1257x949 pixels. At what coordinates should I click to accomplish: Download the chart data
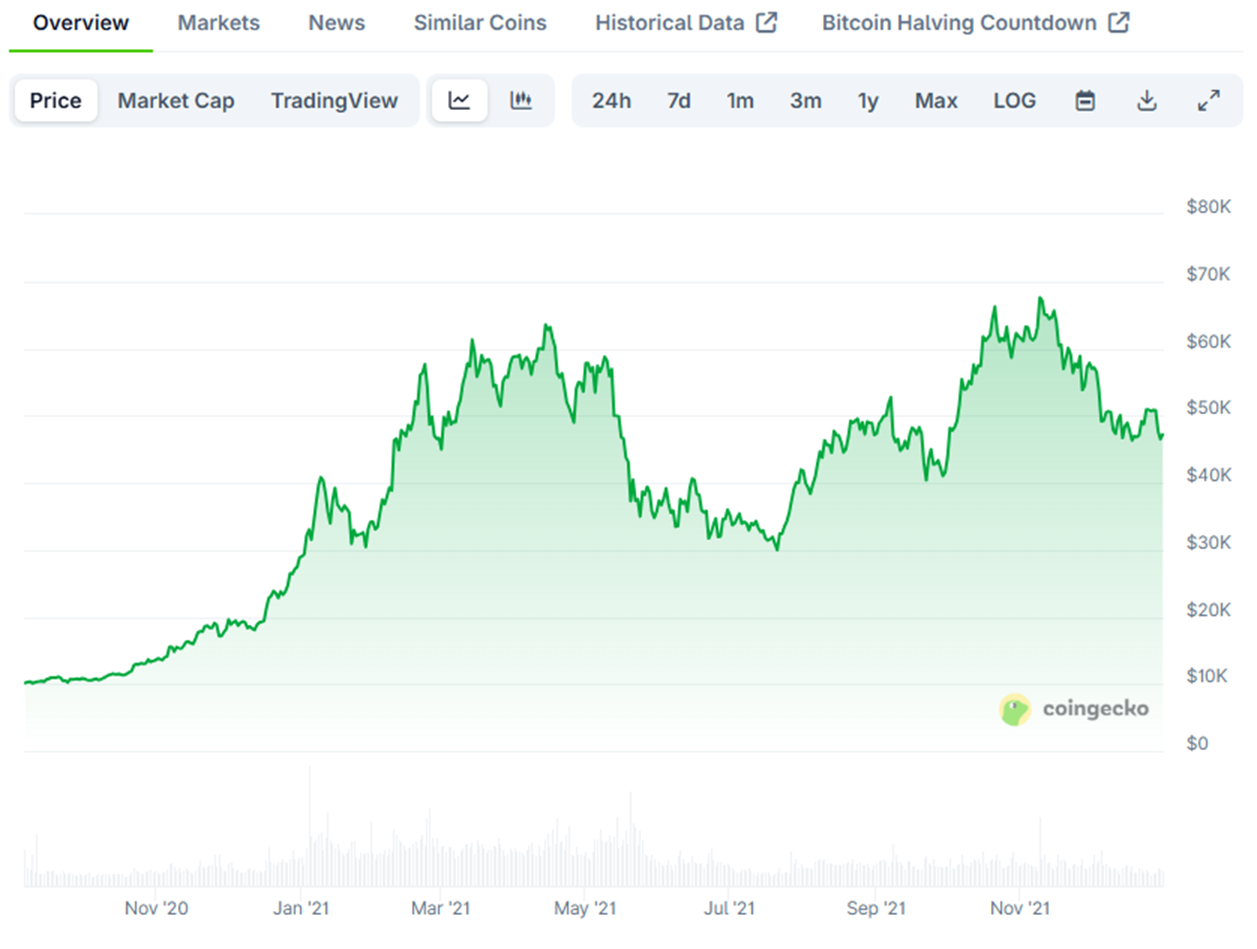(x=1147, y=100)
